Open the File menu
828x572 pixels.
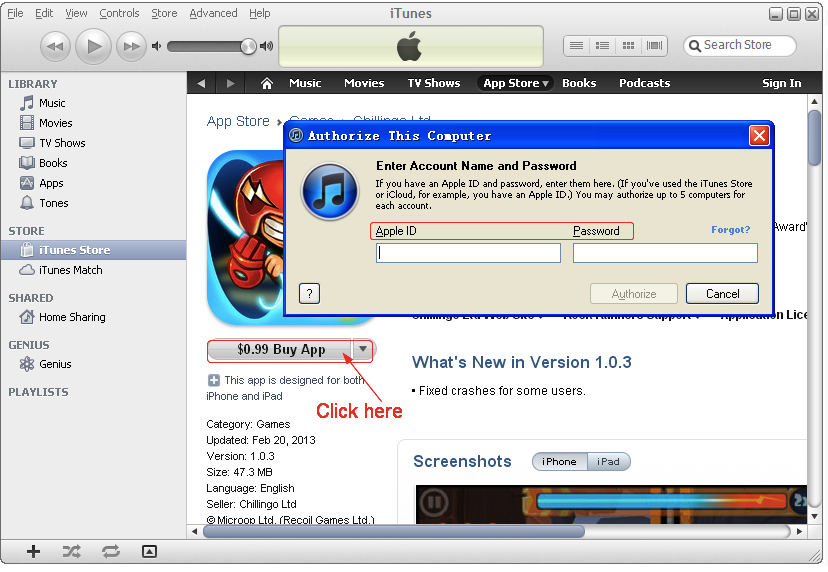click(x=15, y=13)
